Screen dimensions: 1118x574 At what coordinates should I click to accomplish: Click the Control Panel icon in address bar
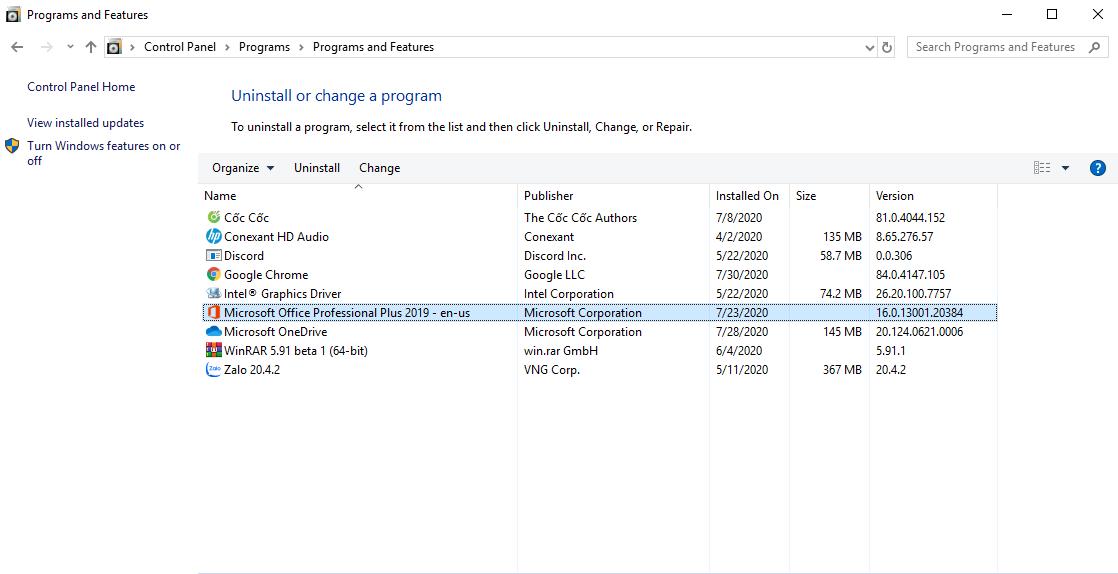pos(113,47)
